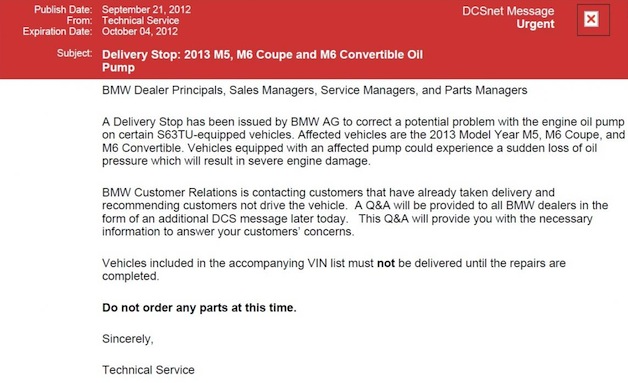Click the 'From:' label in header
Screen dimensions: 628x383
[80, 20]
